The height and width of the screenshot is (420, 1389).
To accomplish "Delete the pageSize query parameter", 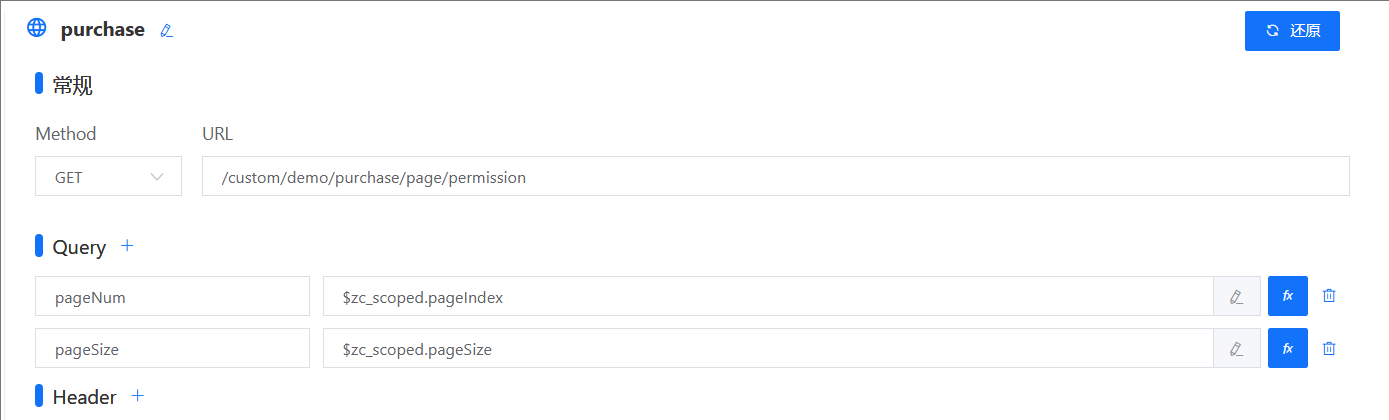I will (x=1329, y=348).
